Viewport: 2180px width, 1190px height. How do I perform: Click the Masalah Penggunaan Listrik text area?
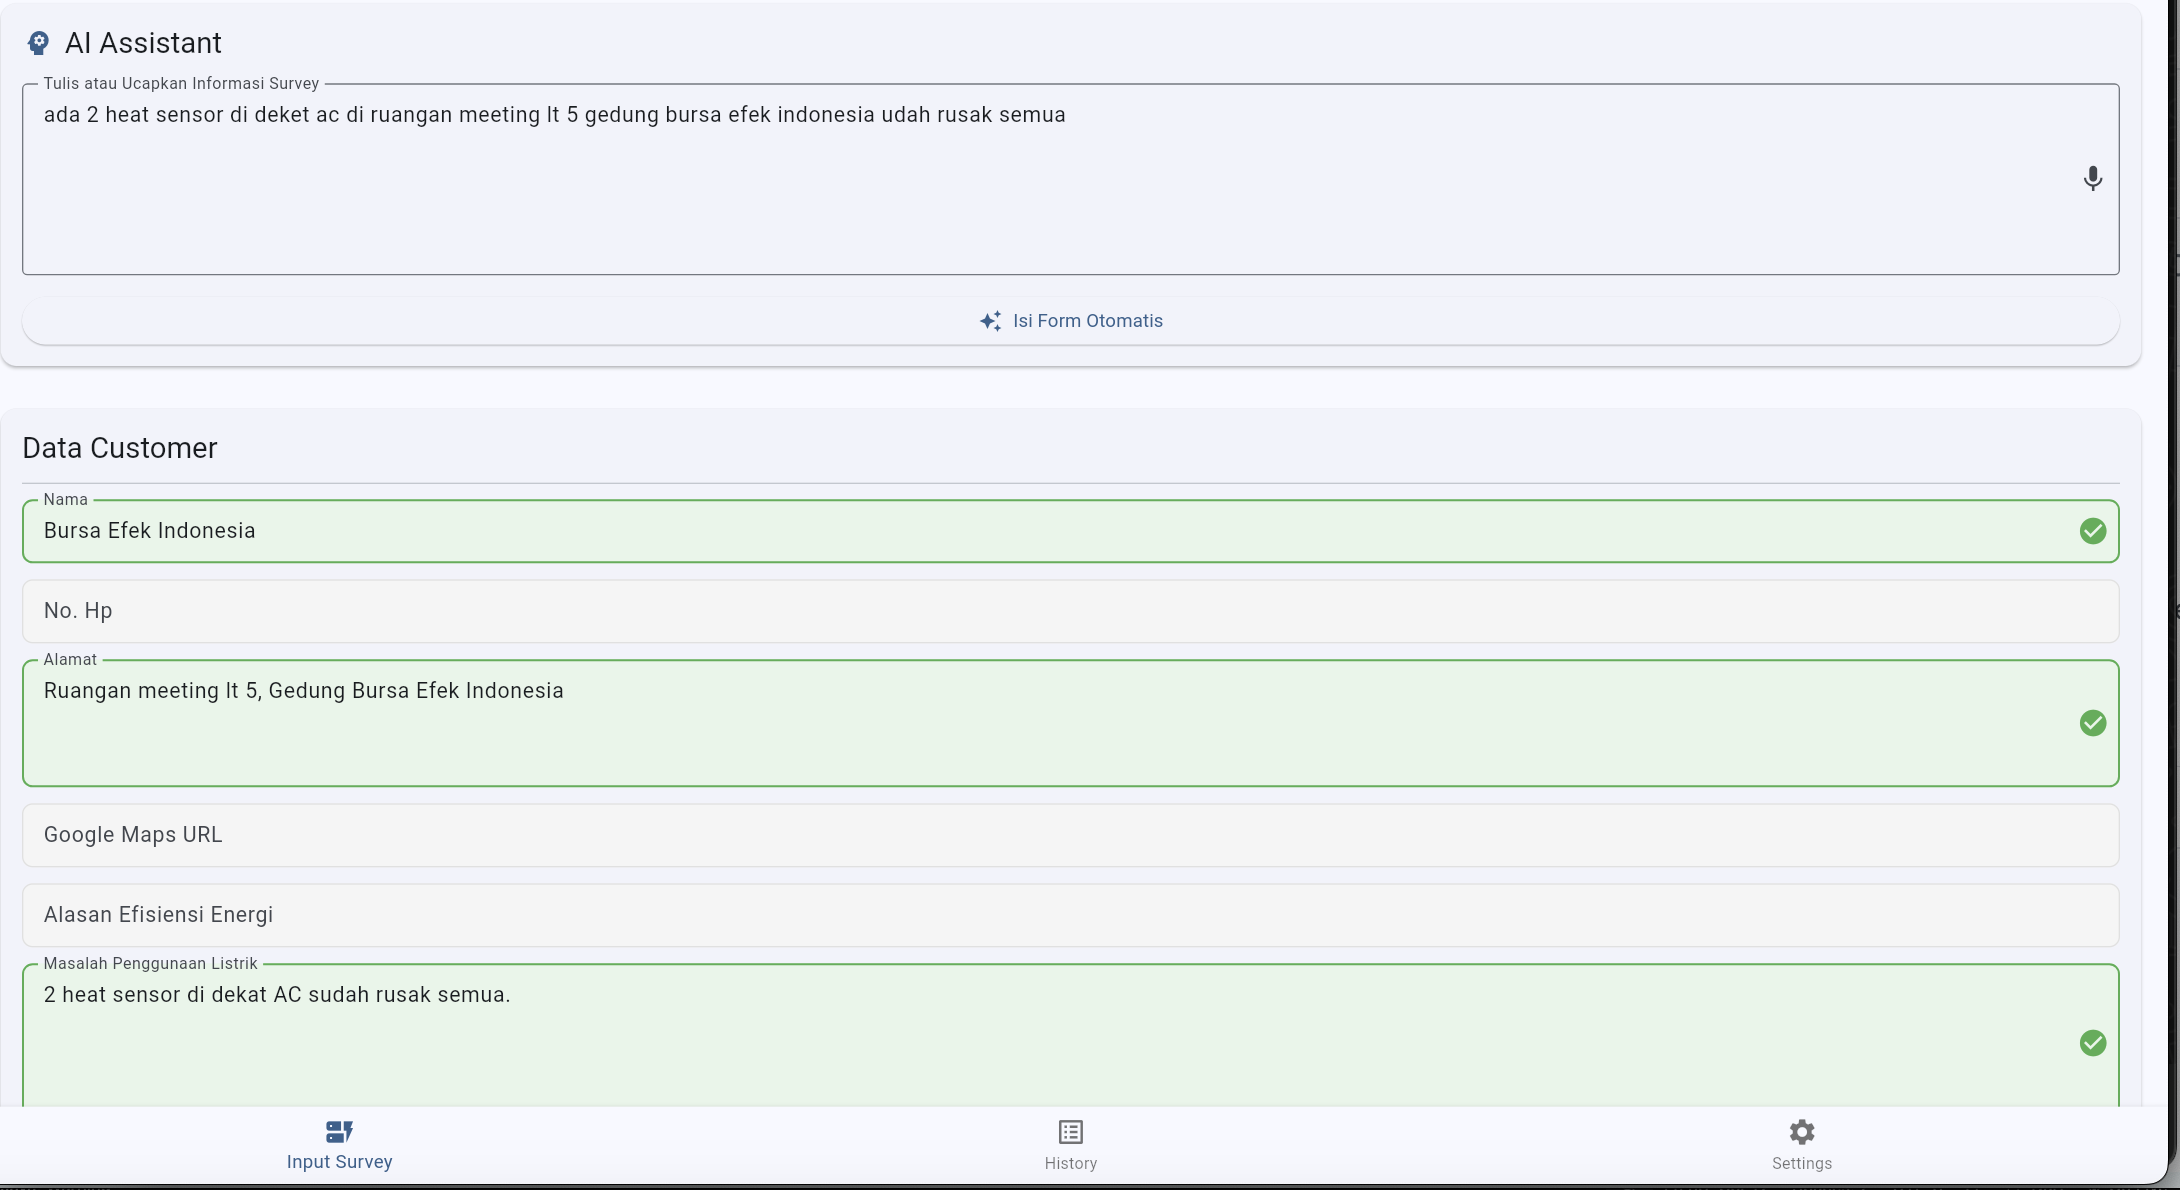(1070, 1036)
